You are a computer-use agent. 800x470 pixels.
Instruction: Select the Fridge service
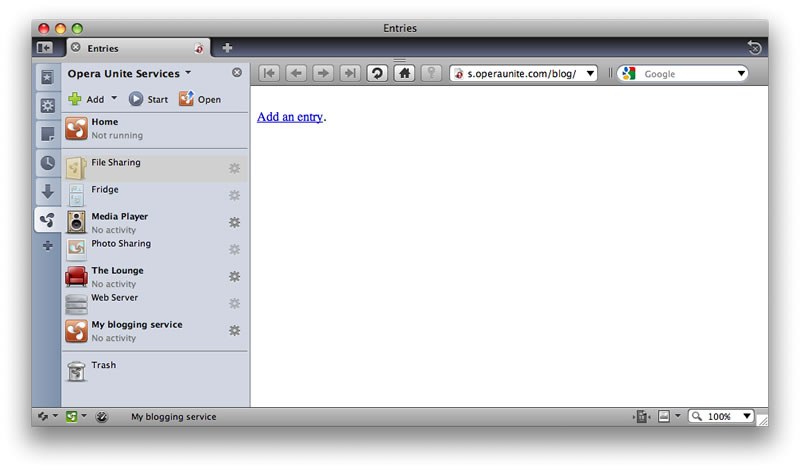(x=155, y=195)
